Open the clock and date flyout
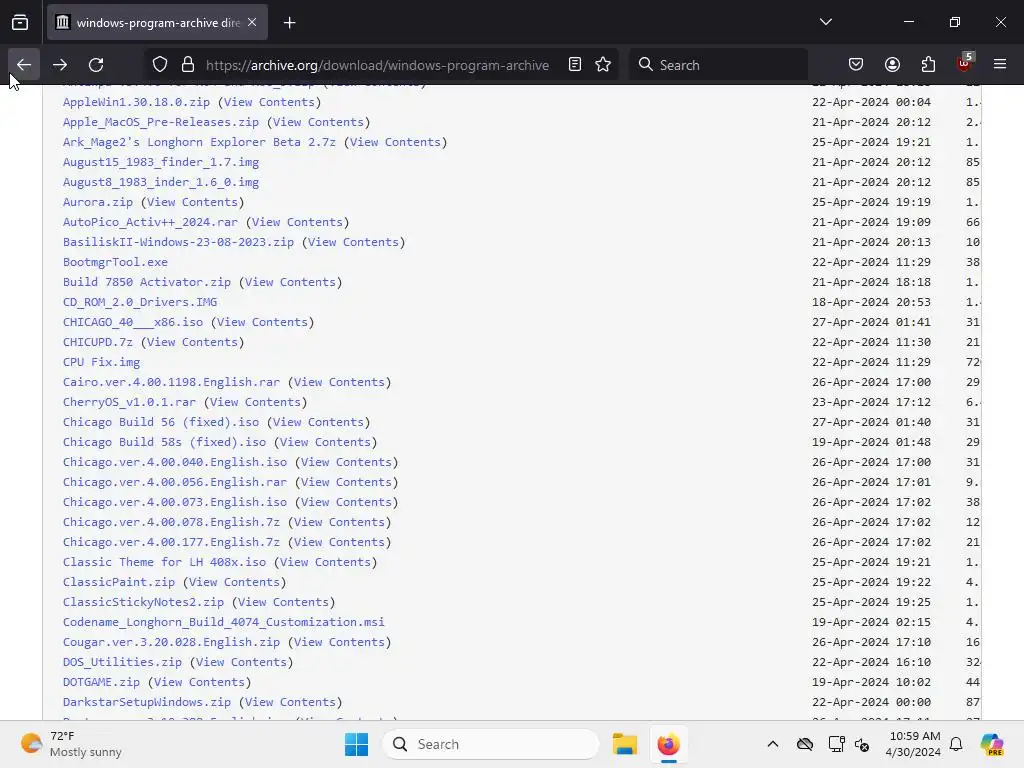1024x768 pixels. pos(913,744)
